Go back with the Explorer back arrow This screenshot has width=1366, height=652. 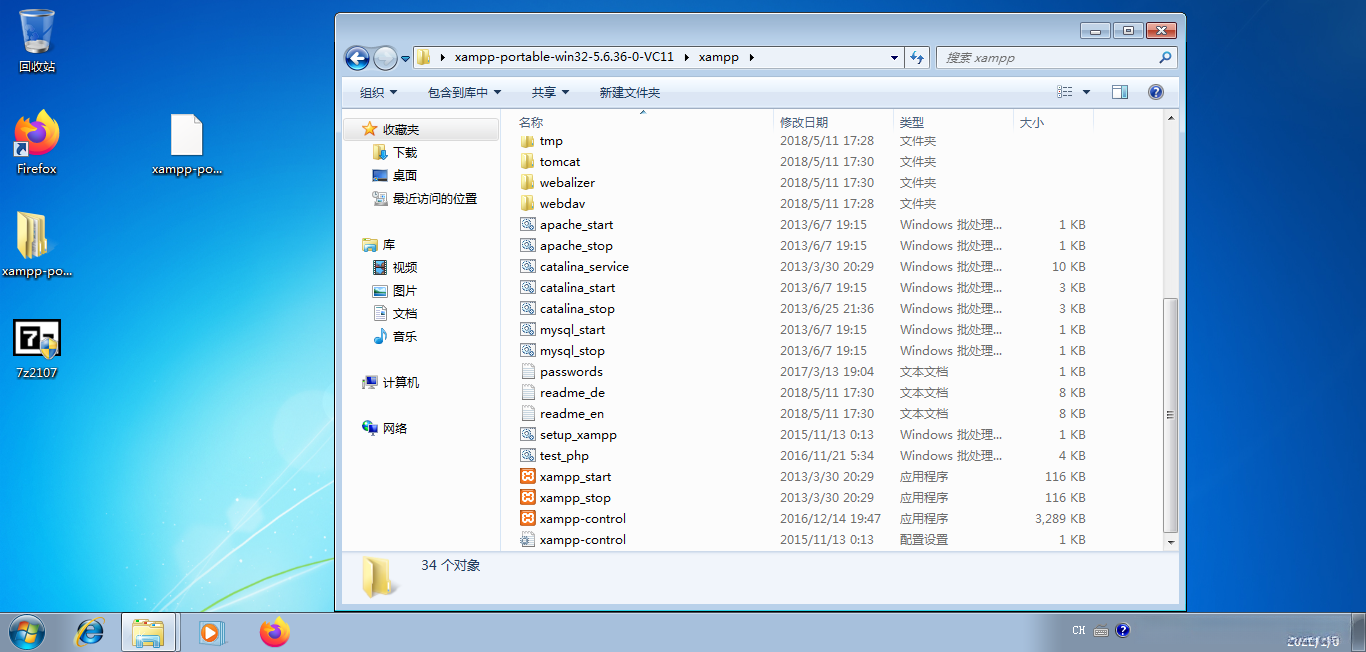tap(357, 58)
